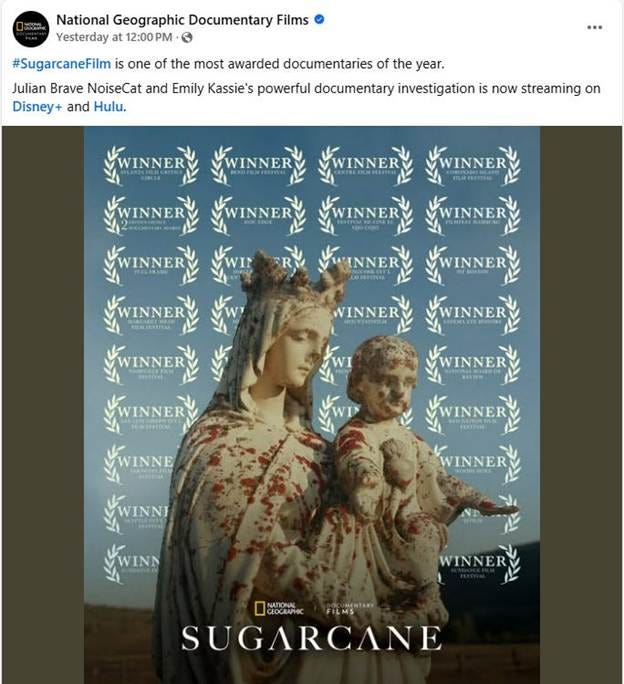624x684 pixels.
Task: Open the Disney+ tagged link
Action: tap(37, 106)
